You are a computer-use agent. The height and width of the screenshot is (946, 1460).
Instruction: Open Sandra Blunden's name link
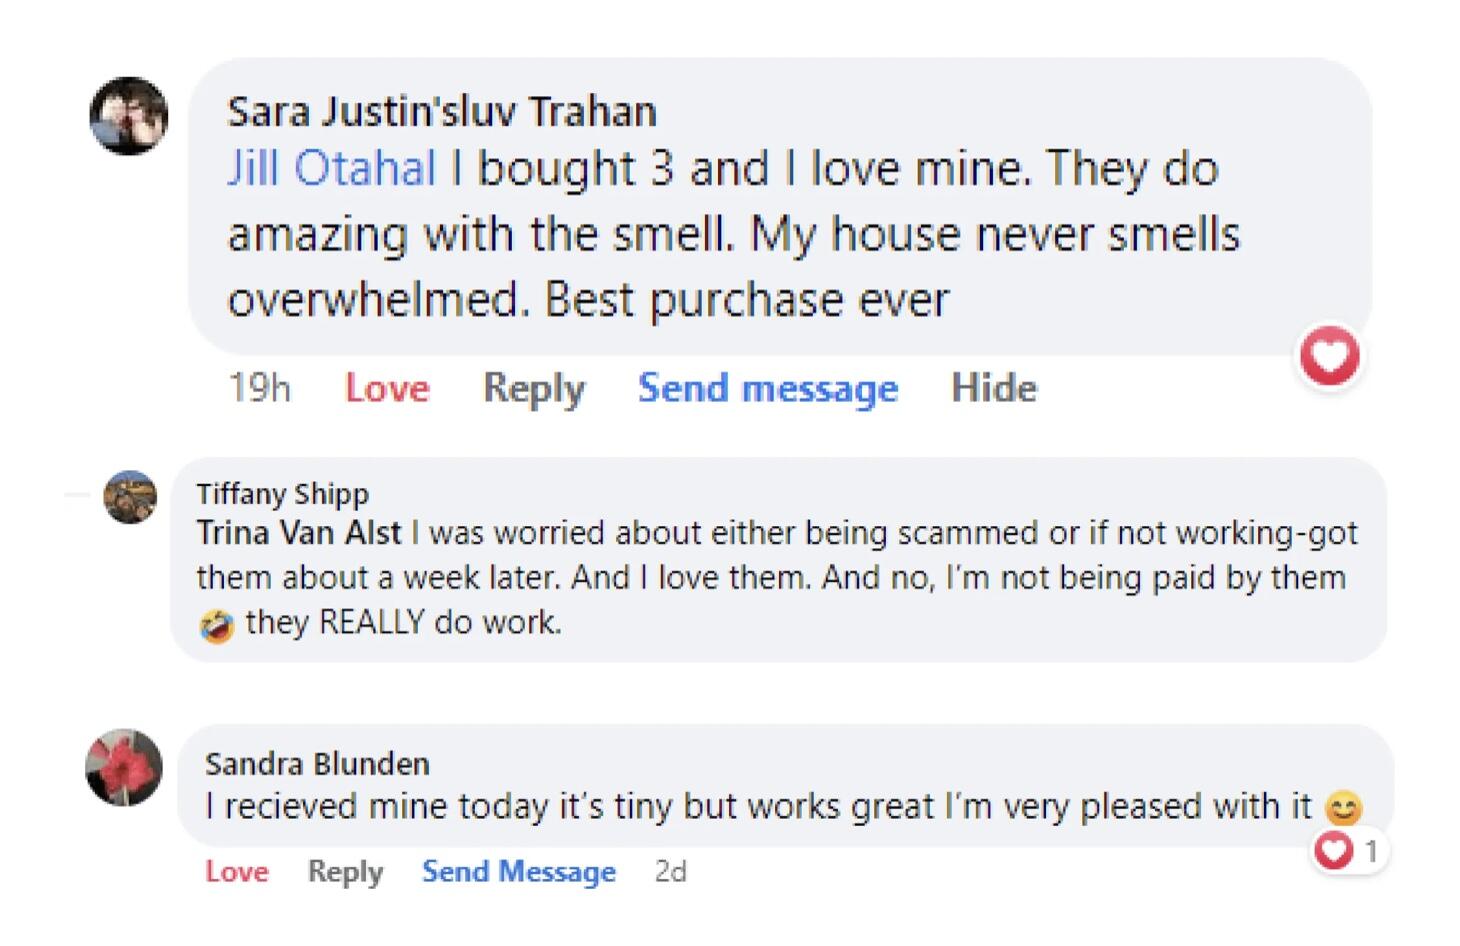click(x=317, y=764)
